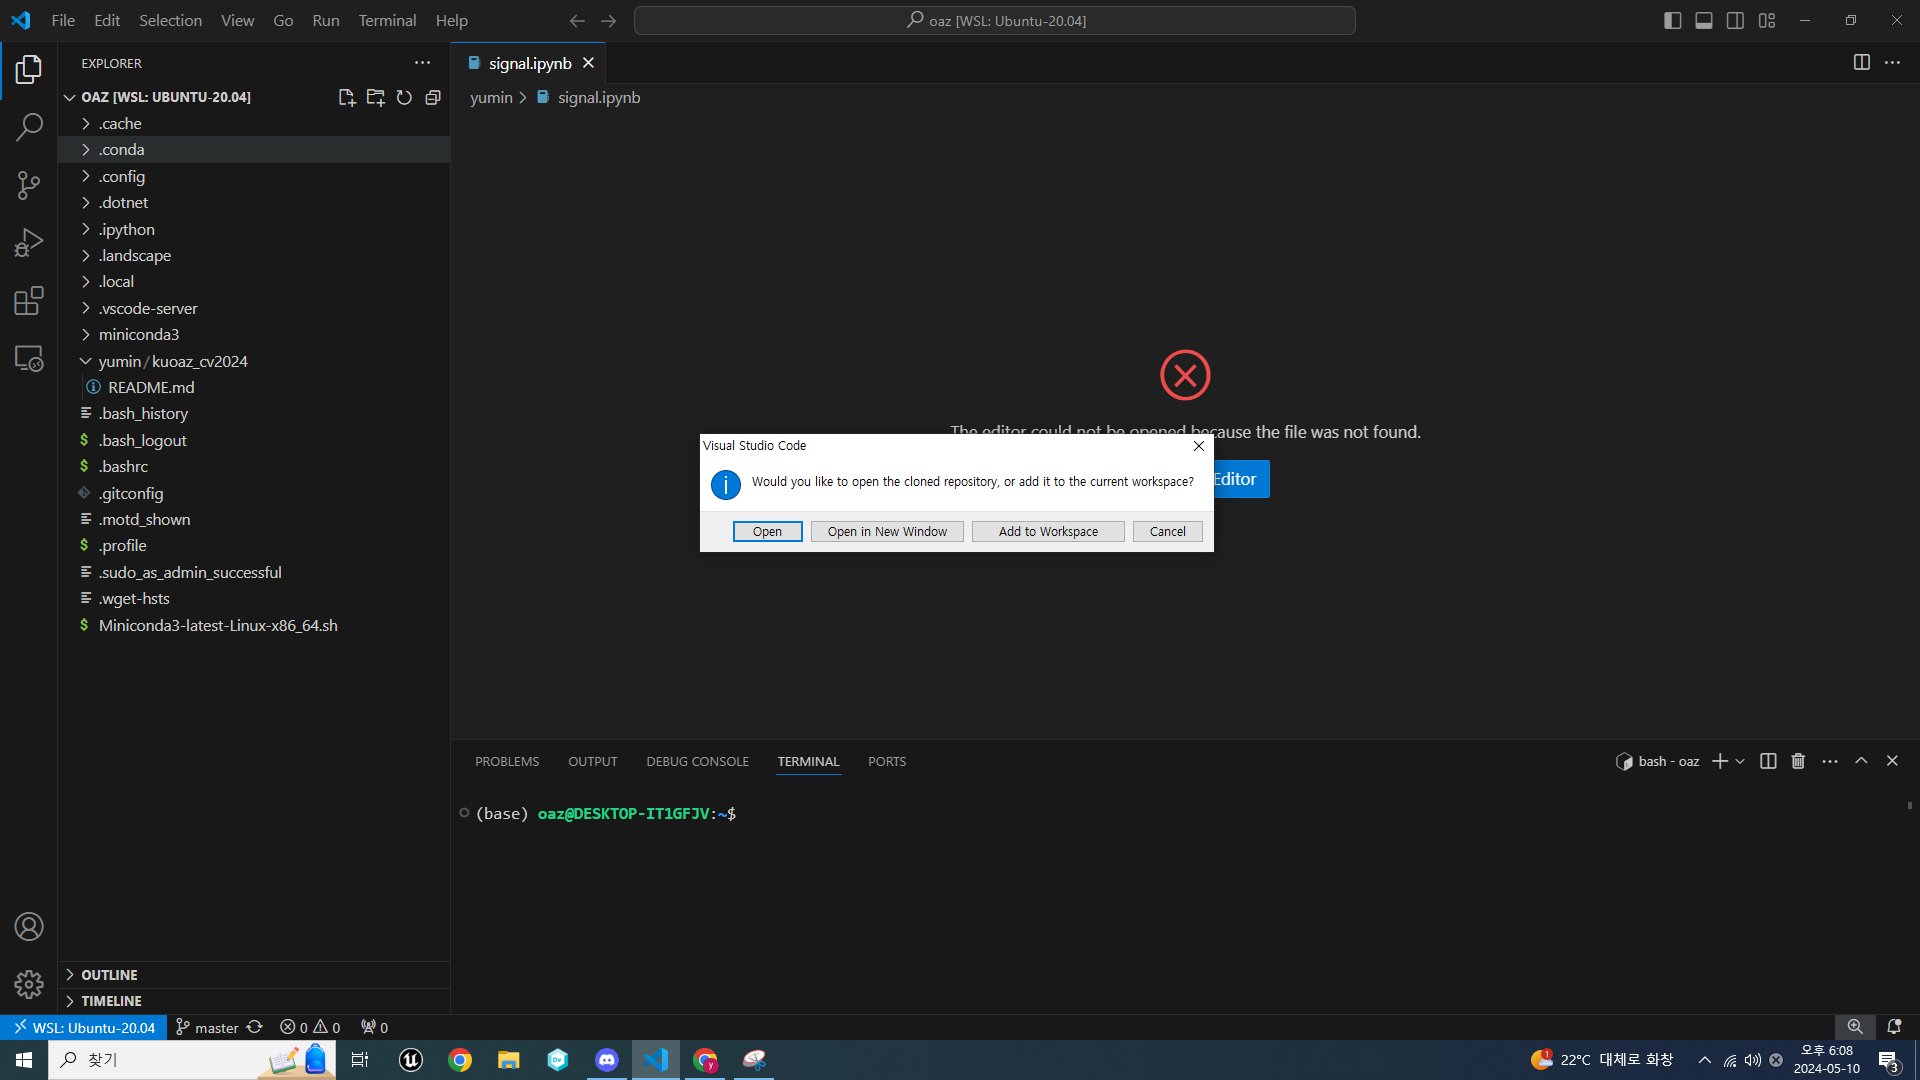Click Add to Workspace in dialog
The width and height of the screenshot is (1920, 1080).
pyautogui.click(x=1048, y=531)
